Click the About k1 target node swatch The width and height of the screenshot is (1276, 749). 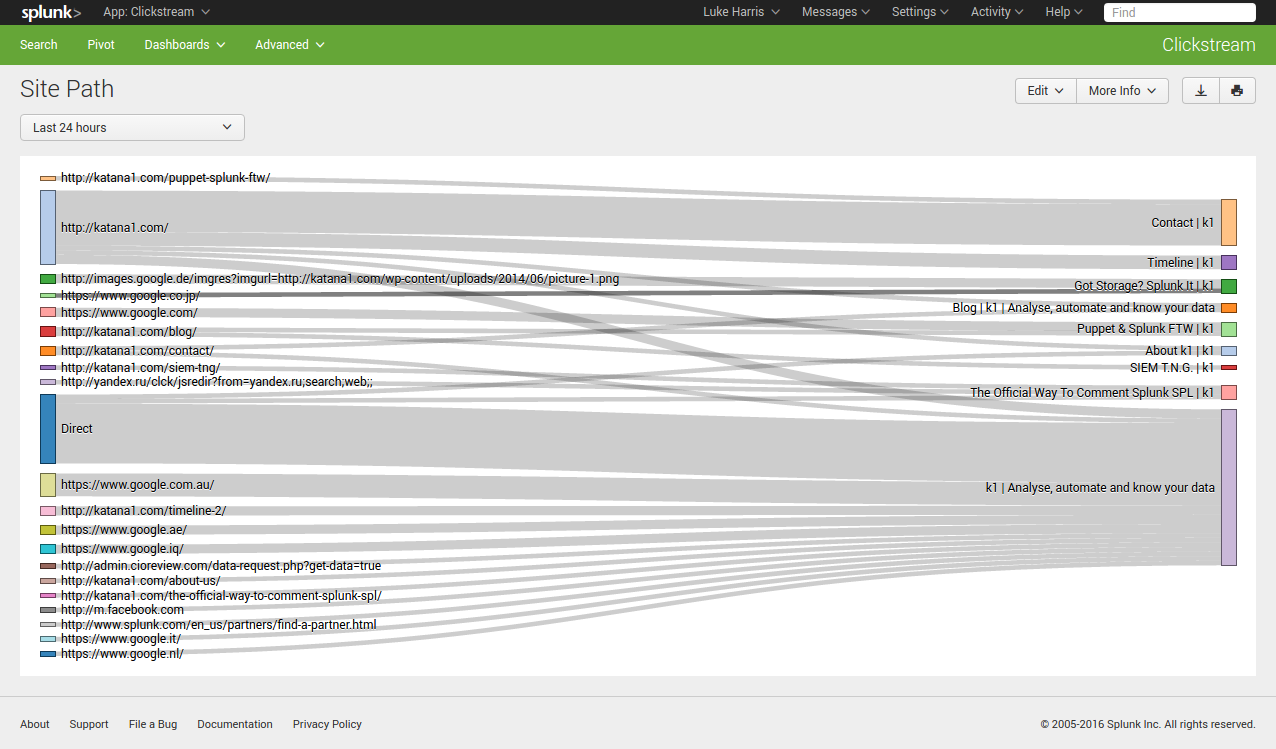1229,351
